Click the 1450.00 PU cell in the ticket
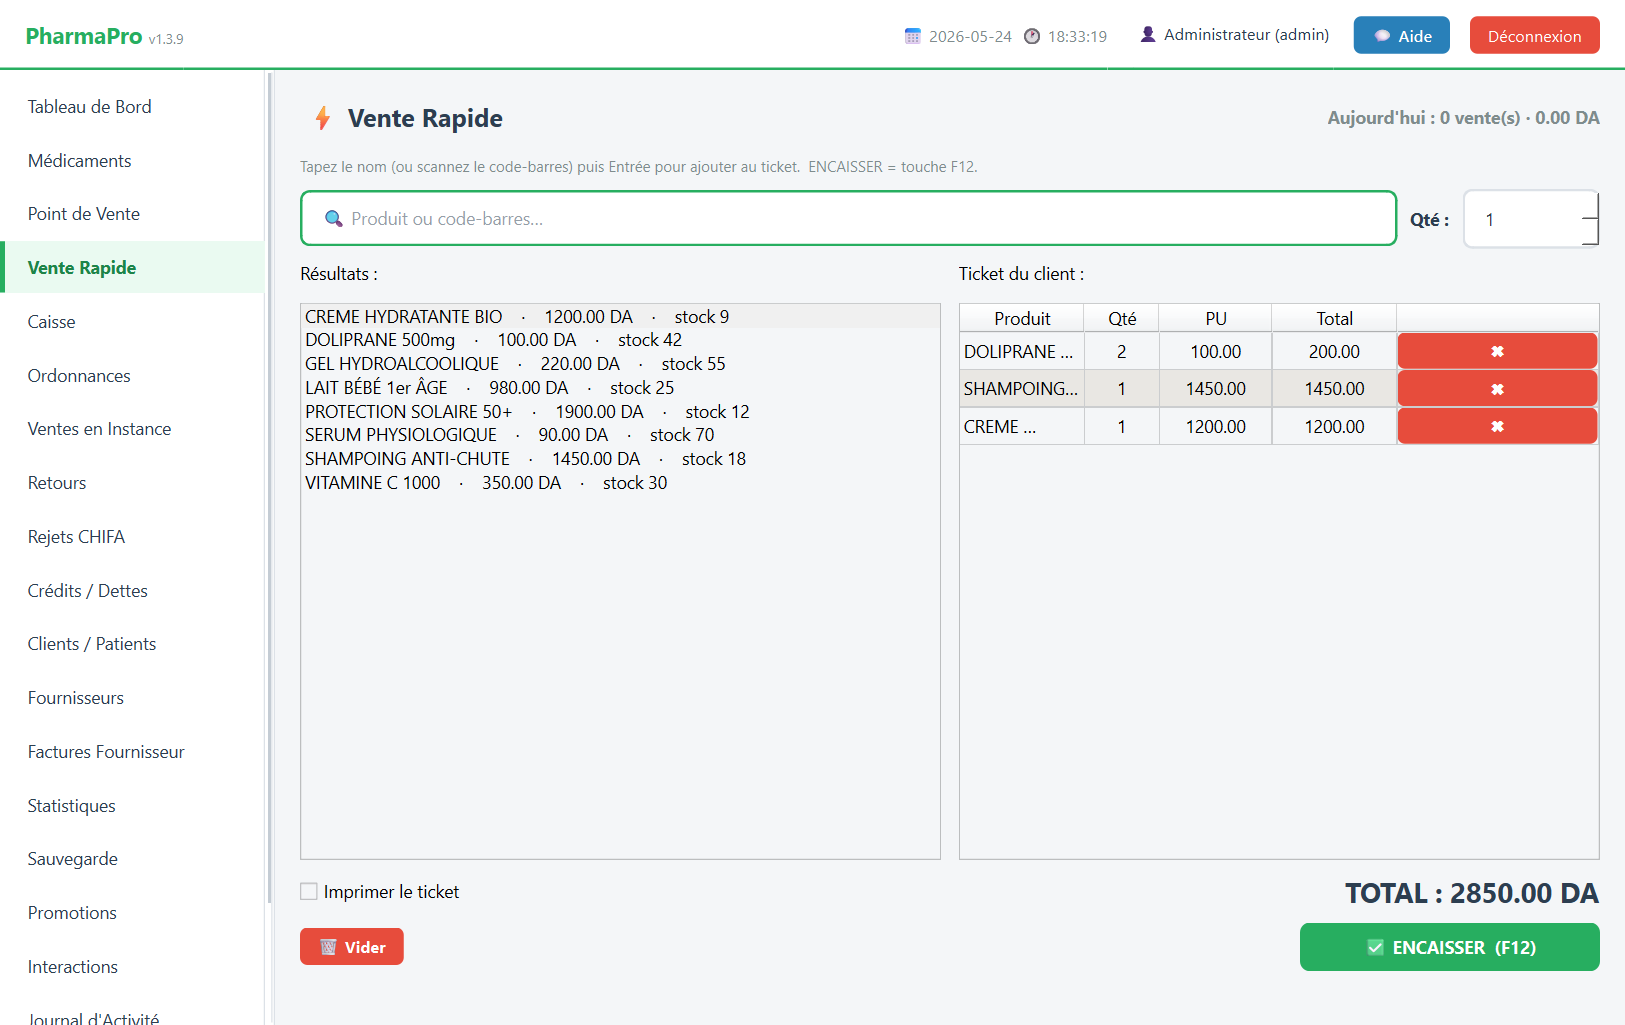Screen dimensions: 1625x1025 pos(1216,389)
